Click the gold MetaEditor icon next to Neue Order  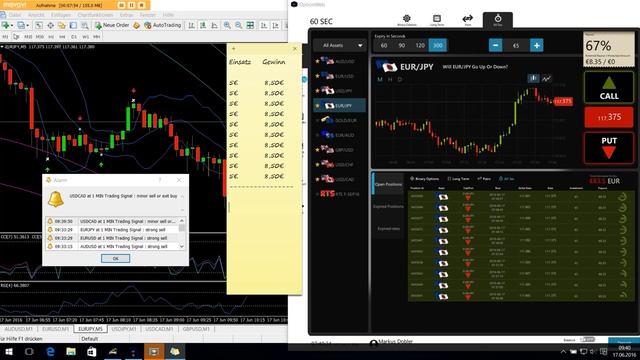[136, 25]
